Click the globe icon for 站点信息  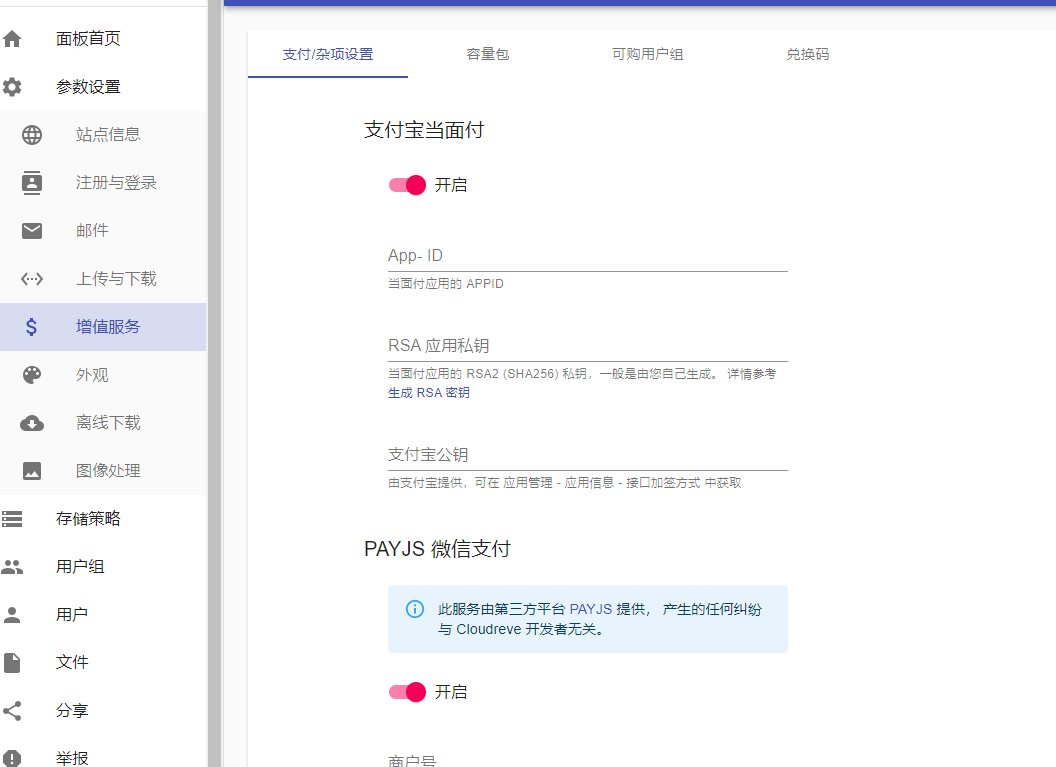click(32, 135)
